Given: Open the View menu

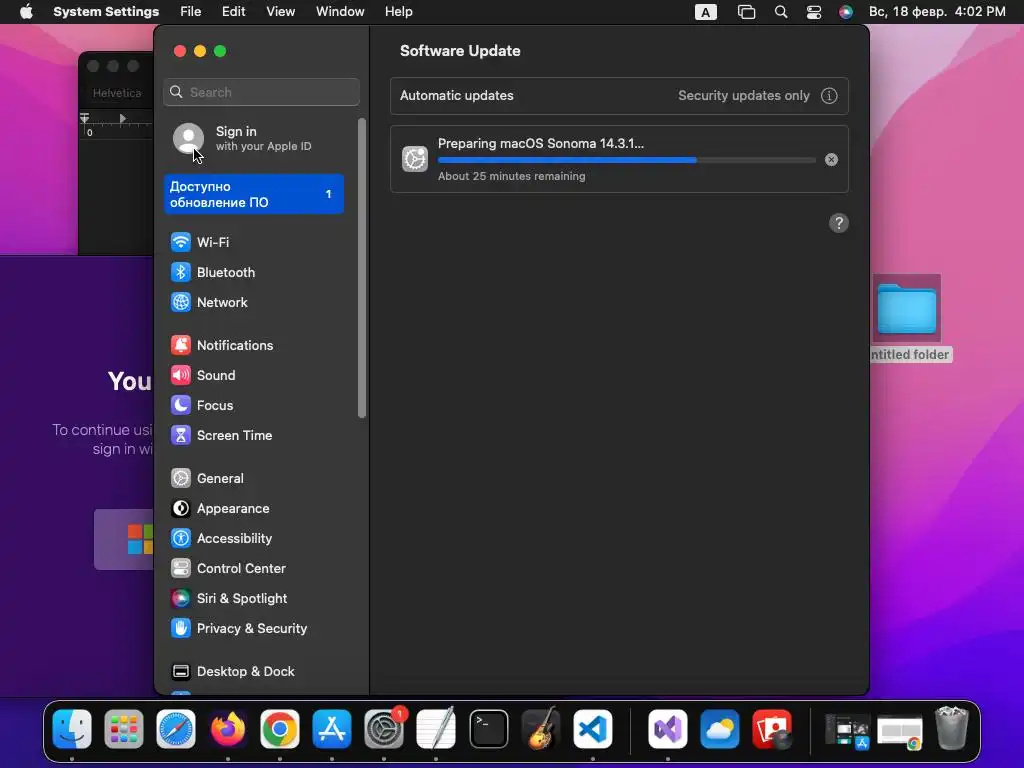Looking at the screenshot, I should (281, 12).
